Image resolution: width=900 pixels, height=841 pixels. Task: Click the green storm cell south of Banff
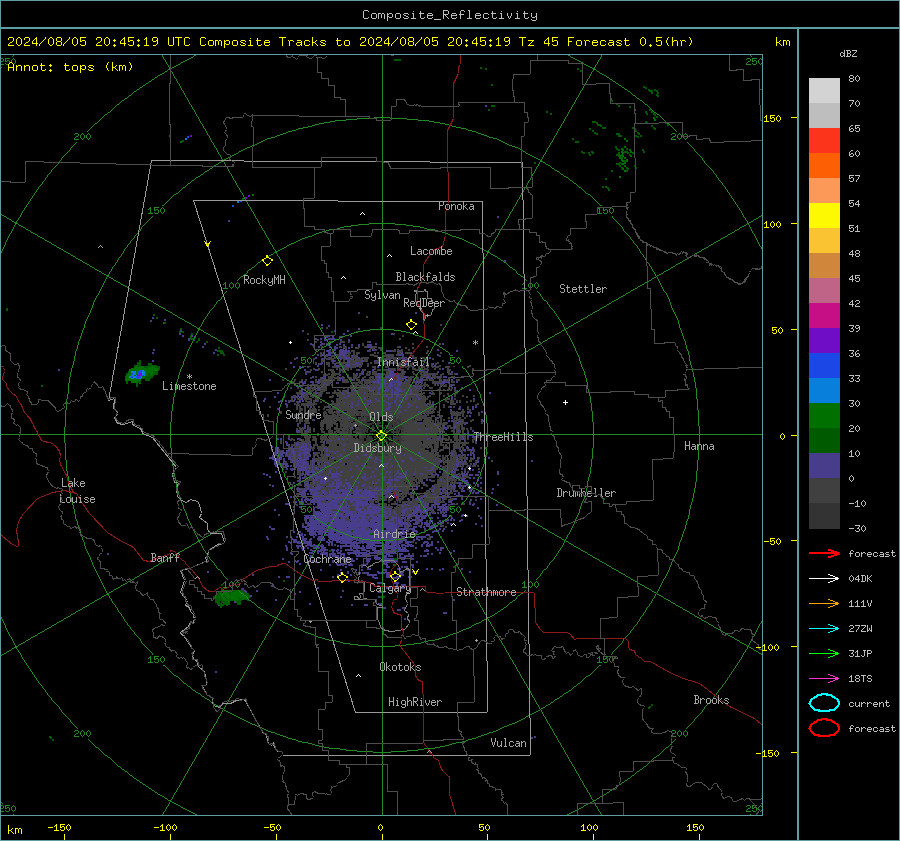click(231, 597)
